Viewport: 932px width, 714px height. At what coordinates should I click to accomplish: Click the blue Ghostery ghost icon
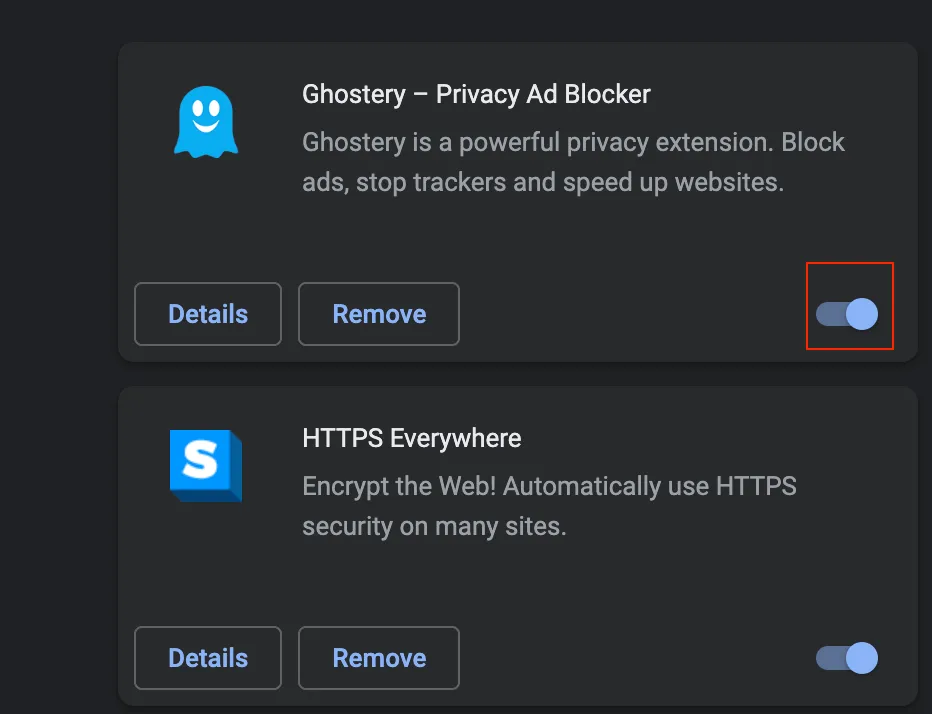[x=206, y=122]
